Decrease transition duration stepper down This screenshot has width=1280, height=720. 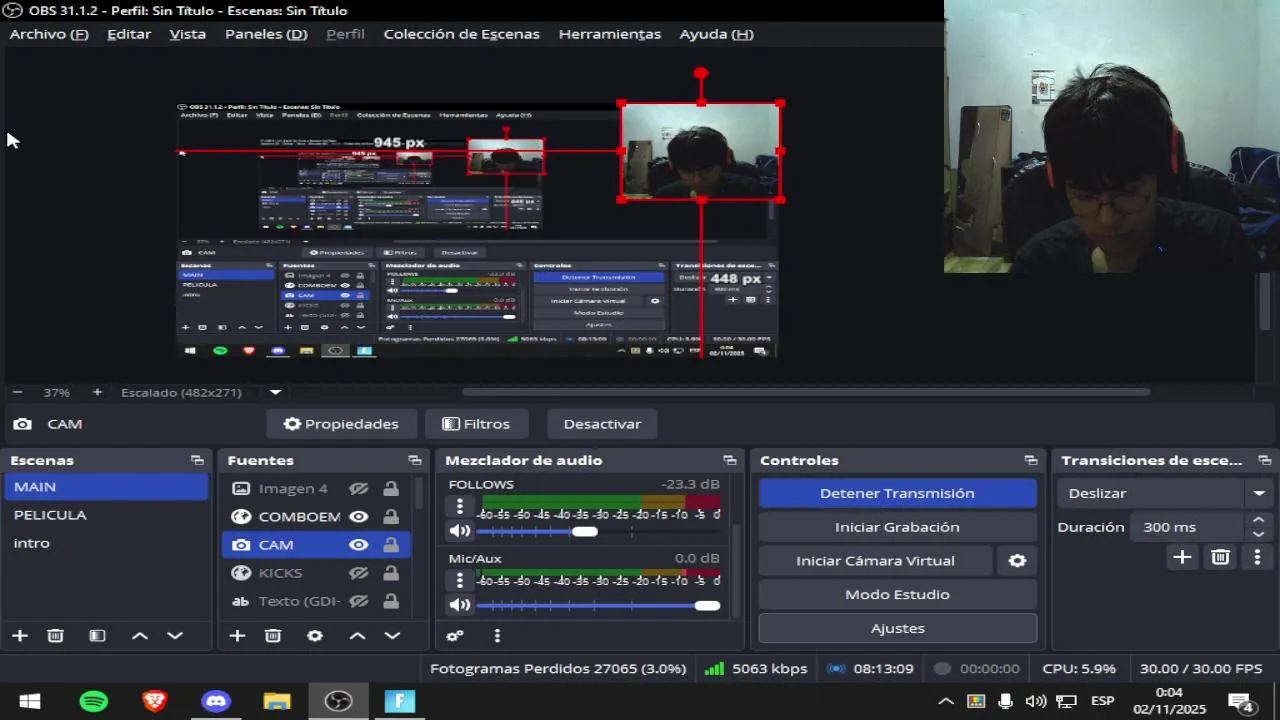(x=1258, y=534)
